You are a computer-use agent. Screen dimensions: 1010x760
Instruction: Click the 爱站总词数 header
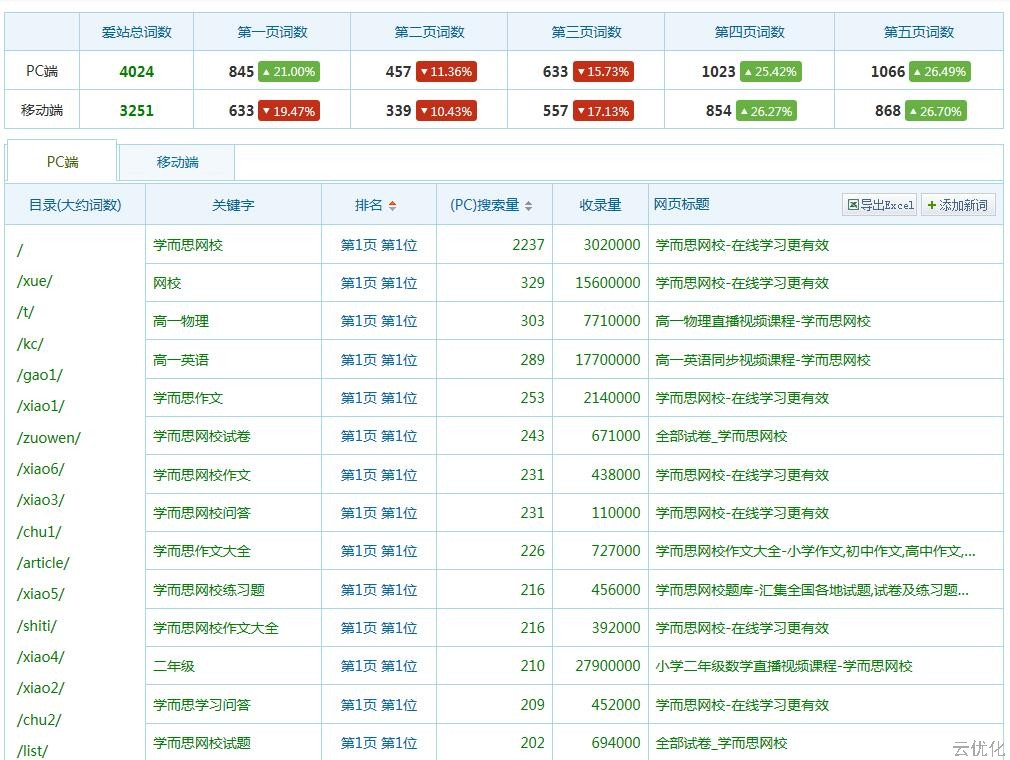[x=137, y=32]
